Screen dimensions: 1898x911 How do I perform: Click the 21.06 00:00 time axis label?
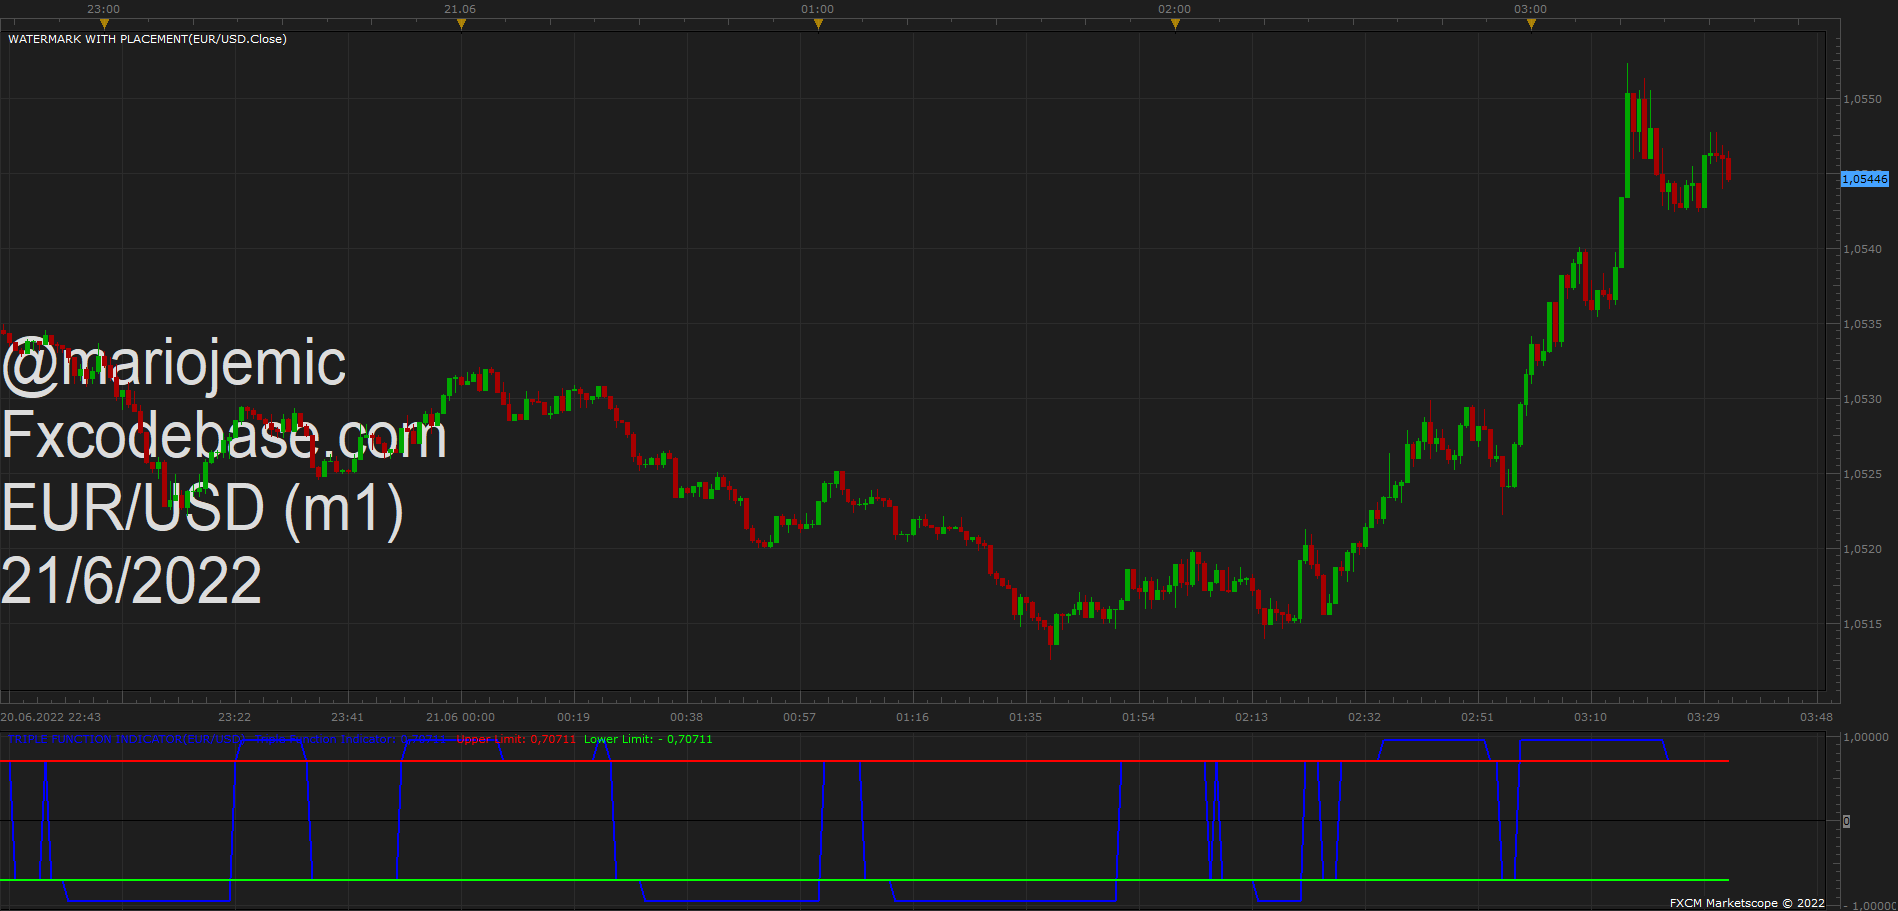(460, 717)
